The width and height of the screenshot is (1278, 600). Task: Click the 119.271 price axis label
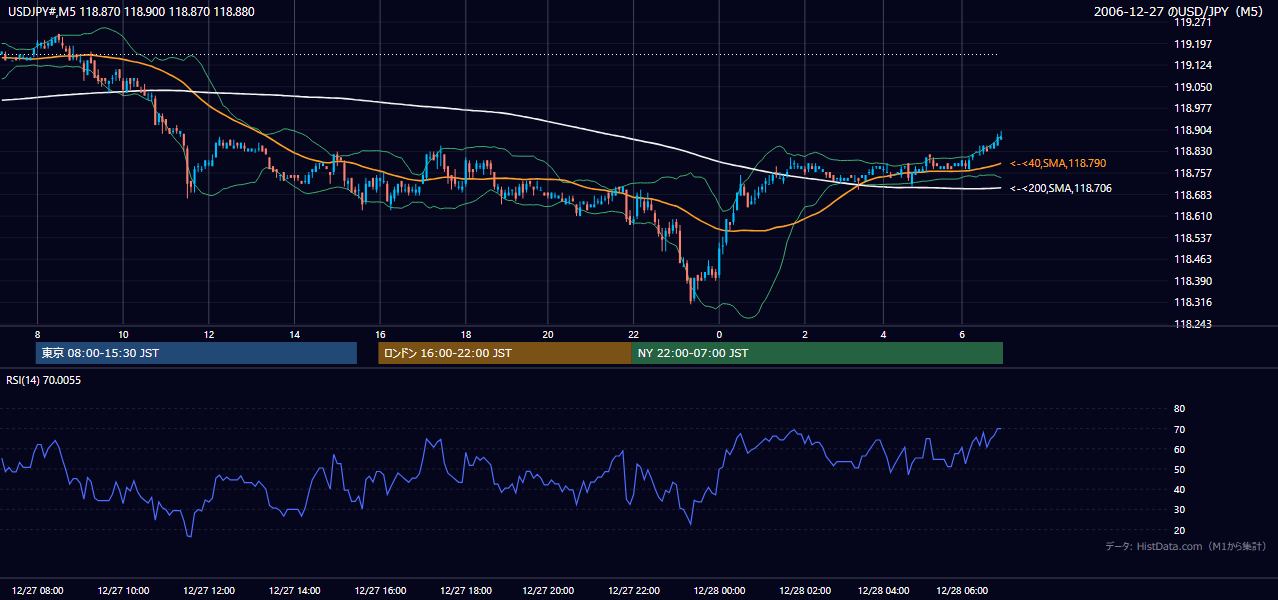(1192, 22)
